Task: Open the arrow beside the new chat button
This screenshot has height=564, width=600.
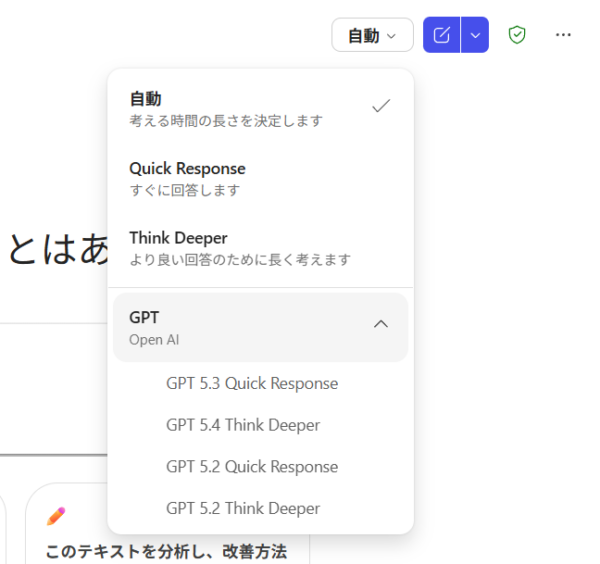Action: [475, 35]
